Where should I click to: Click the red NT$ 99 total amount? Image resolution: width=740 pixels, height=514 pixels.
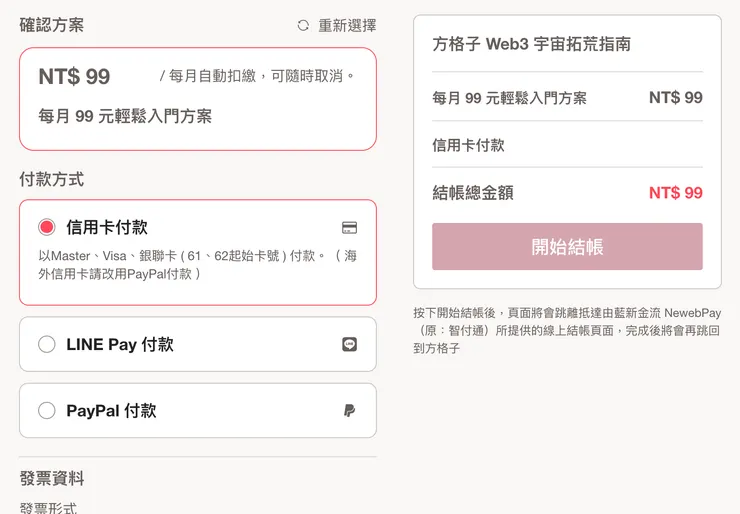(675, 193)
